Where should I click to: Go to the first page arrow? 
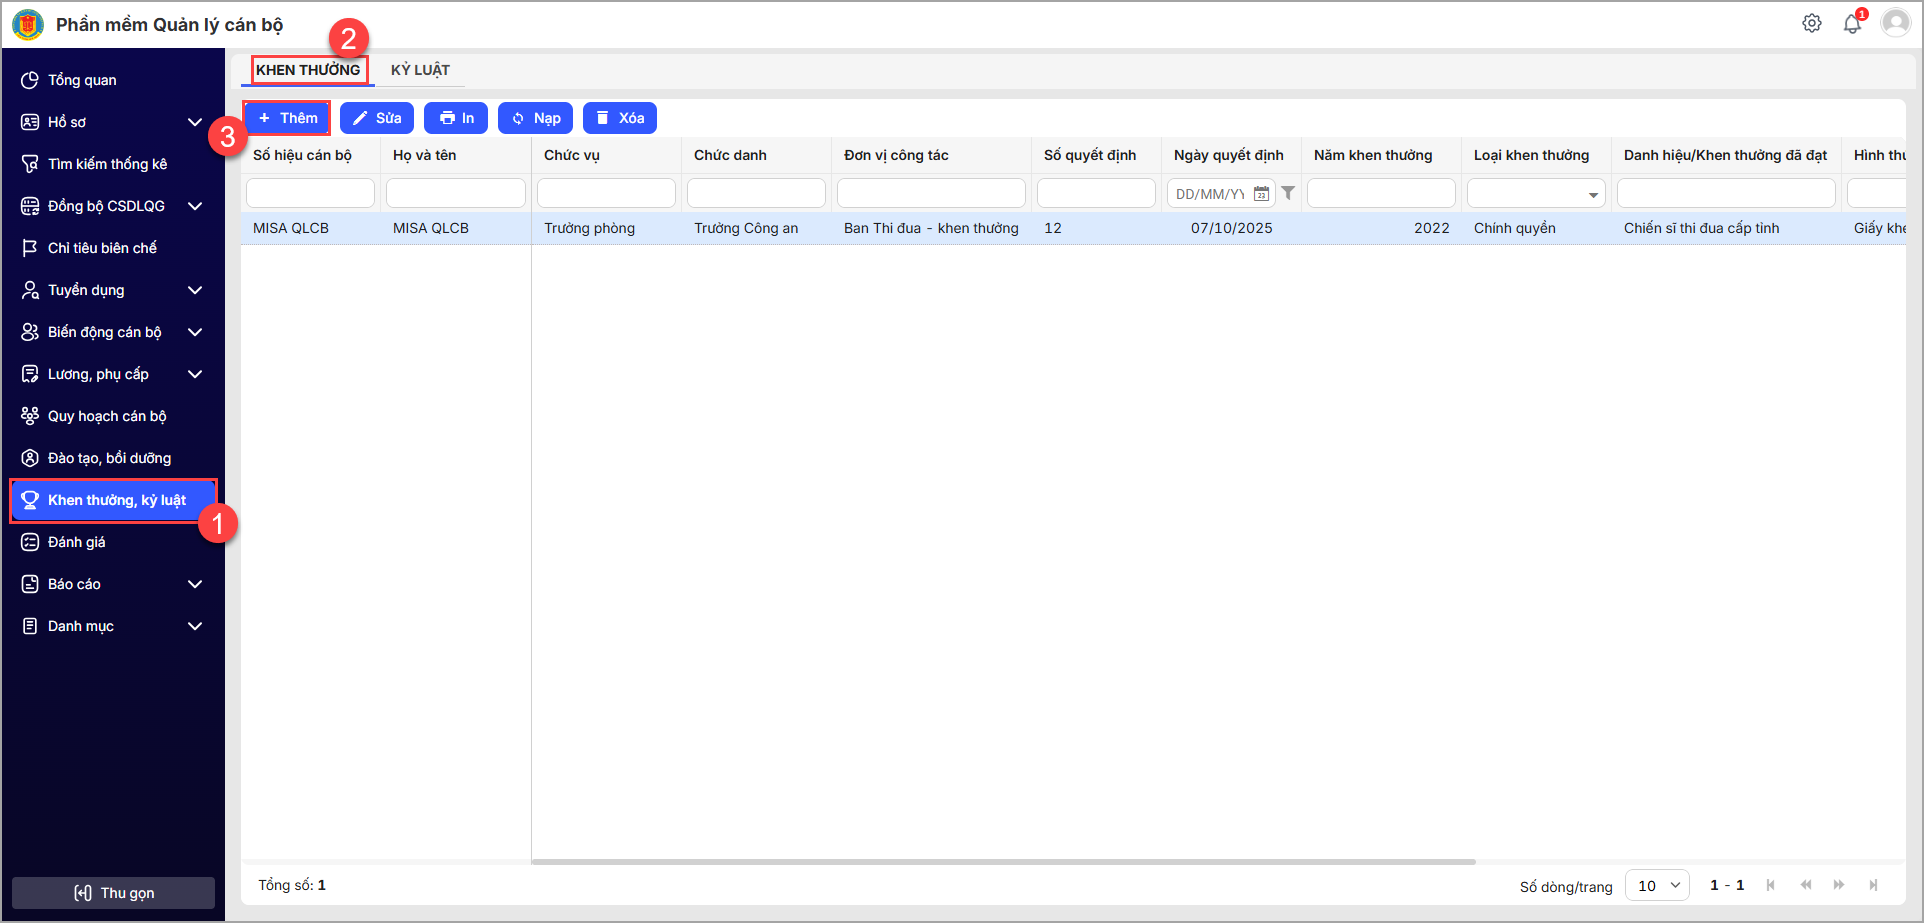tap(1771, 885)
